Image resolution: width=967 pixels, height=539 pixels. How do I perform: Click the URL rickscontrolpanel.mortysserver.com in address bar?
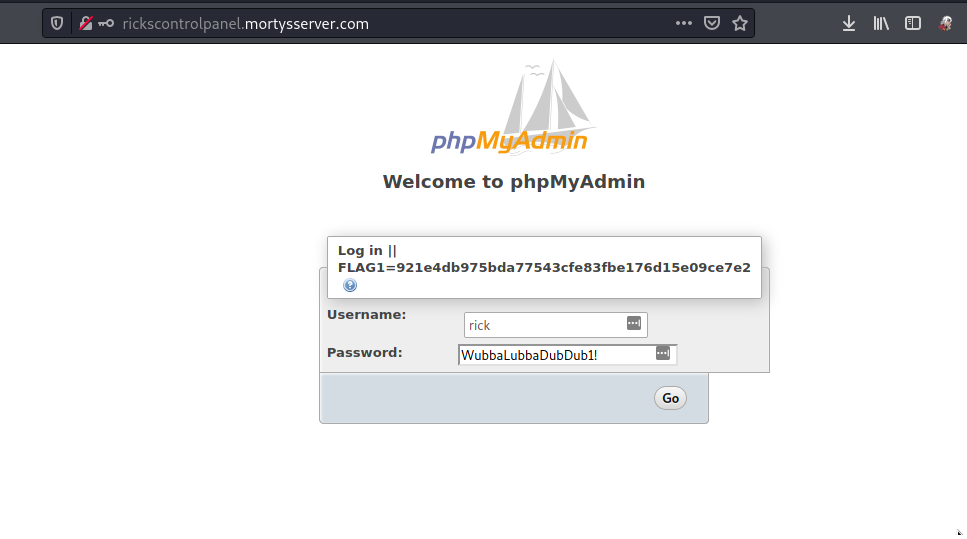coord(245,23)
